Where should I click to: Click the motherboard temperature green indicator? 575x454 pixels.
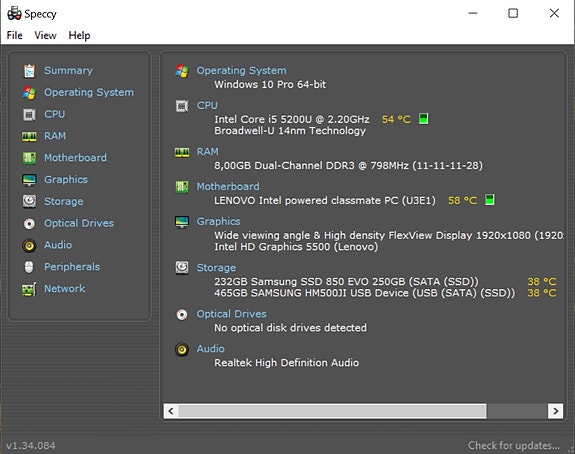click(490, 200)
